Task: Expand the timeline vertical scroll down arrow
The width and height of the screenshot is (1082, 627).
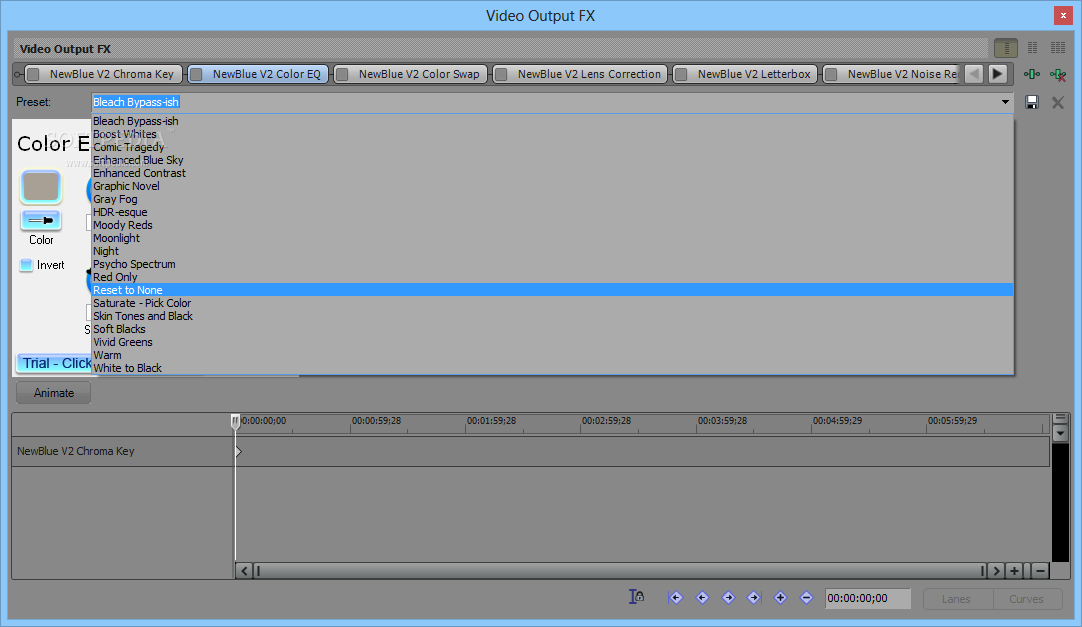Action: point(1060,434)
